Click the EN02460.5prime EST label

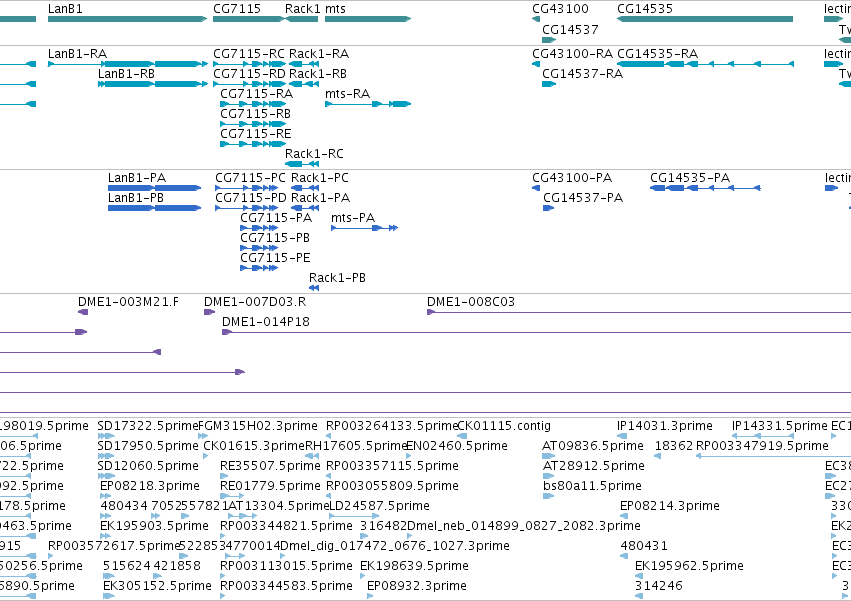[x=457, y=446]
